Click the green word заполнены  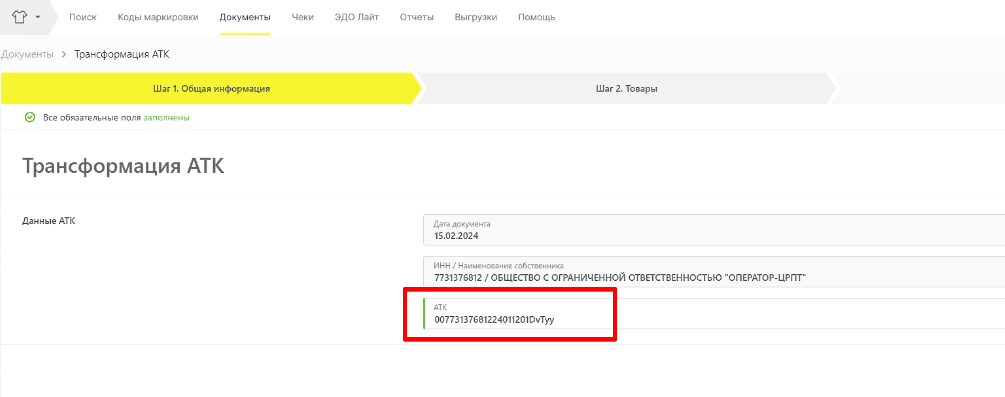166,118
